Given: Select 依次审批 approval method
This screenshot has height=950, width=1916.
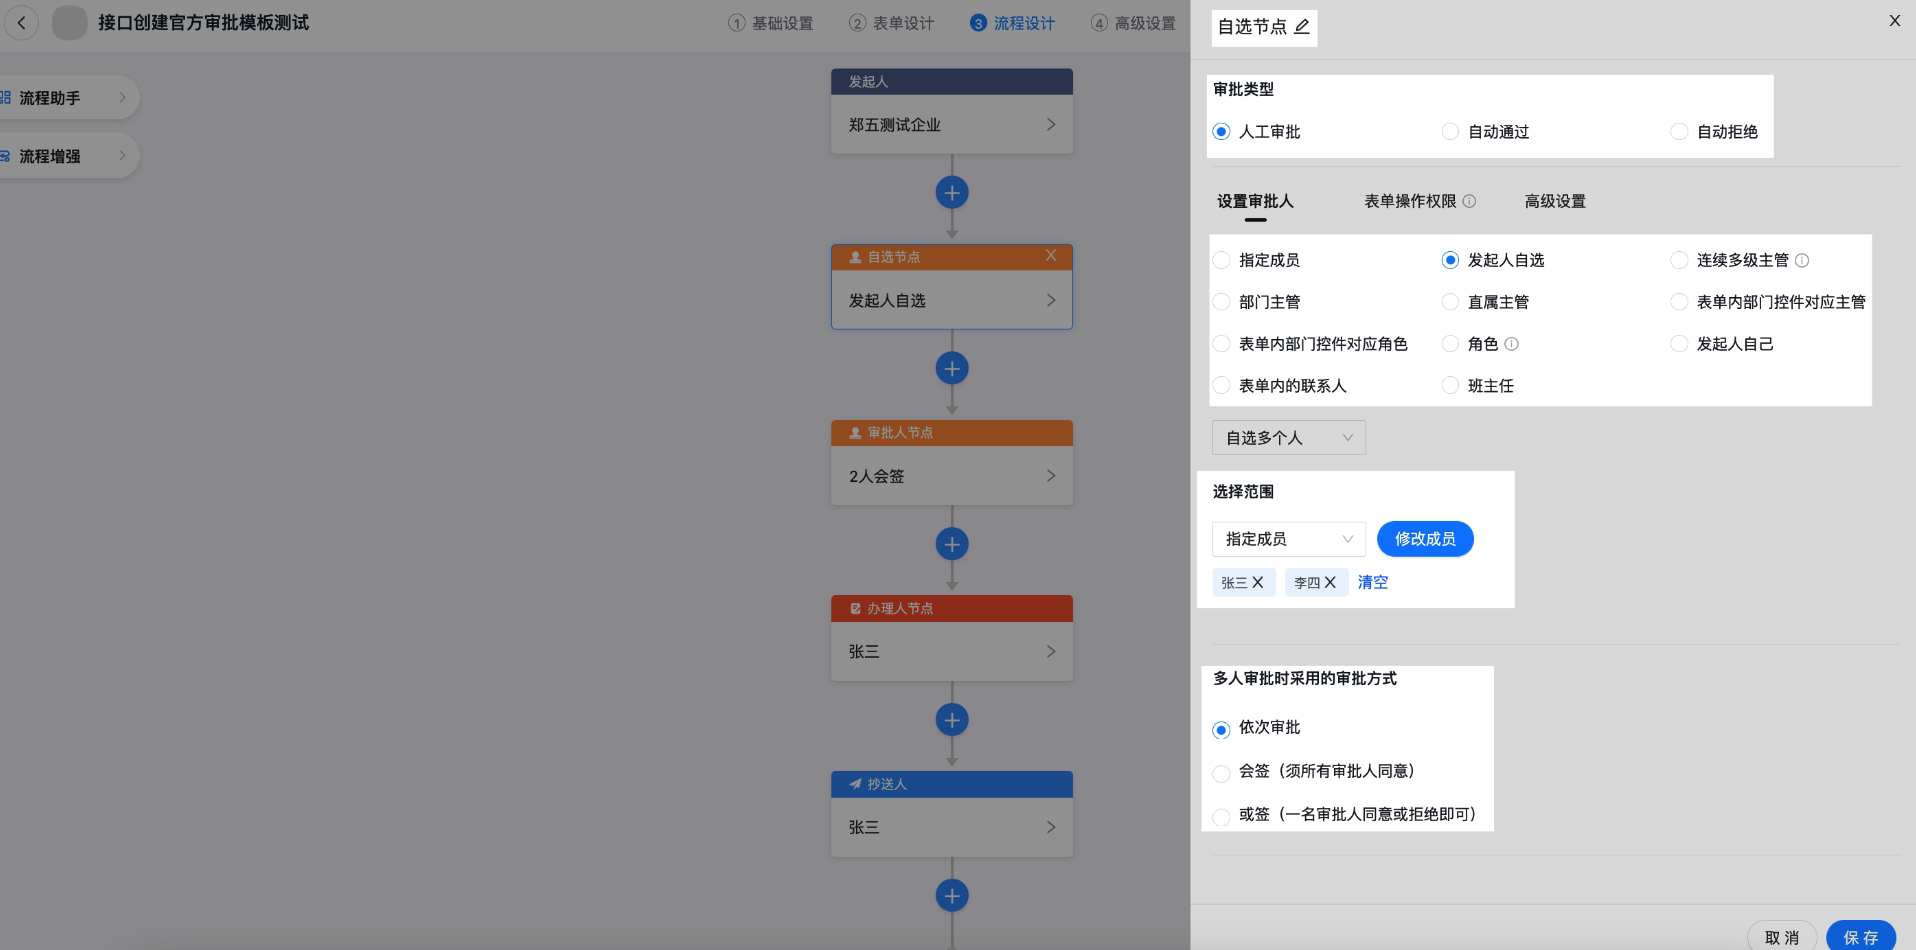Looking at the screenshot, I should 1221,730.
